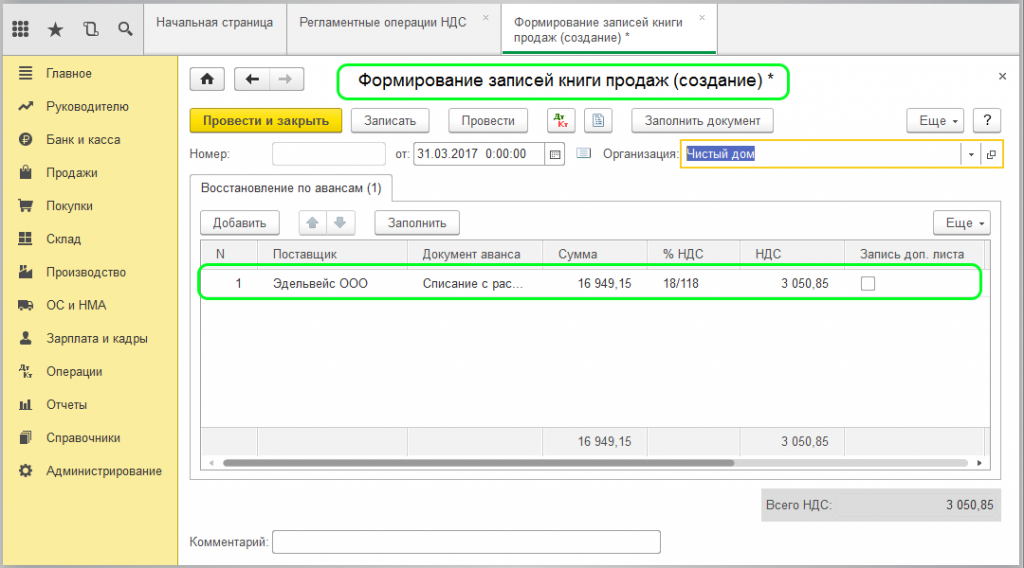Click the Favorites star icon
1024x568 pixels.
55,29
